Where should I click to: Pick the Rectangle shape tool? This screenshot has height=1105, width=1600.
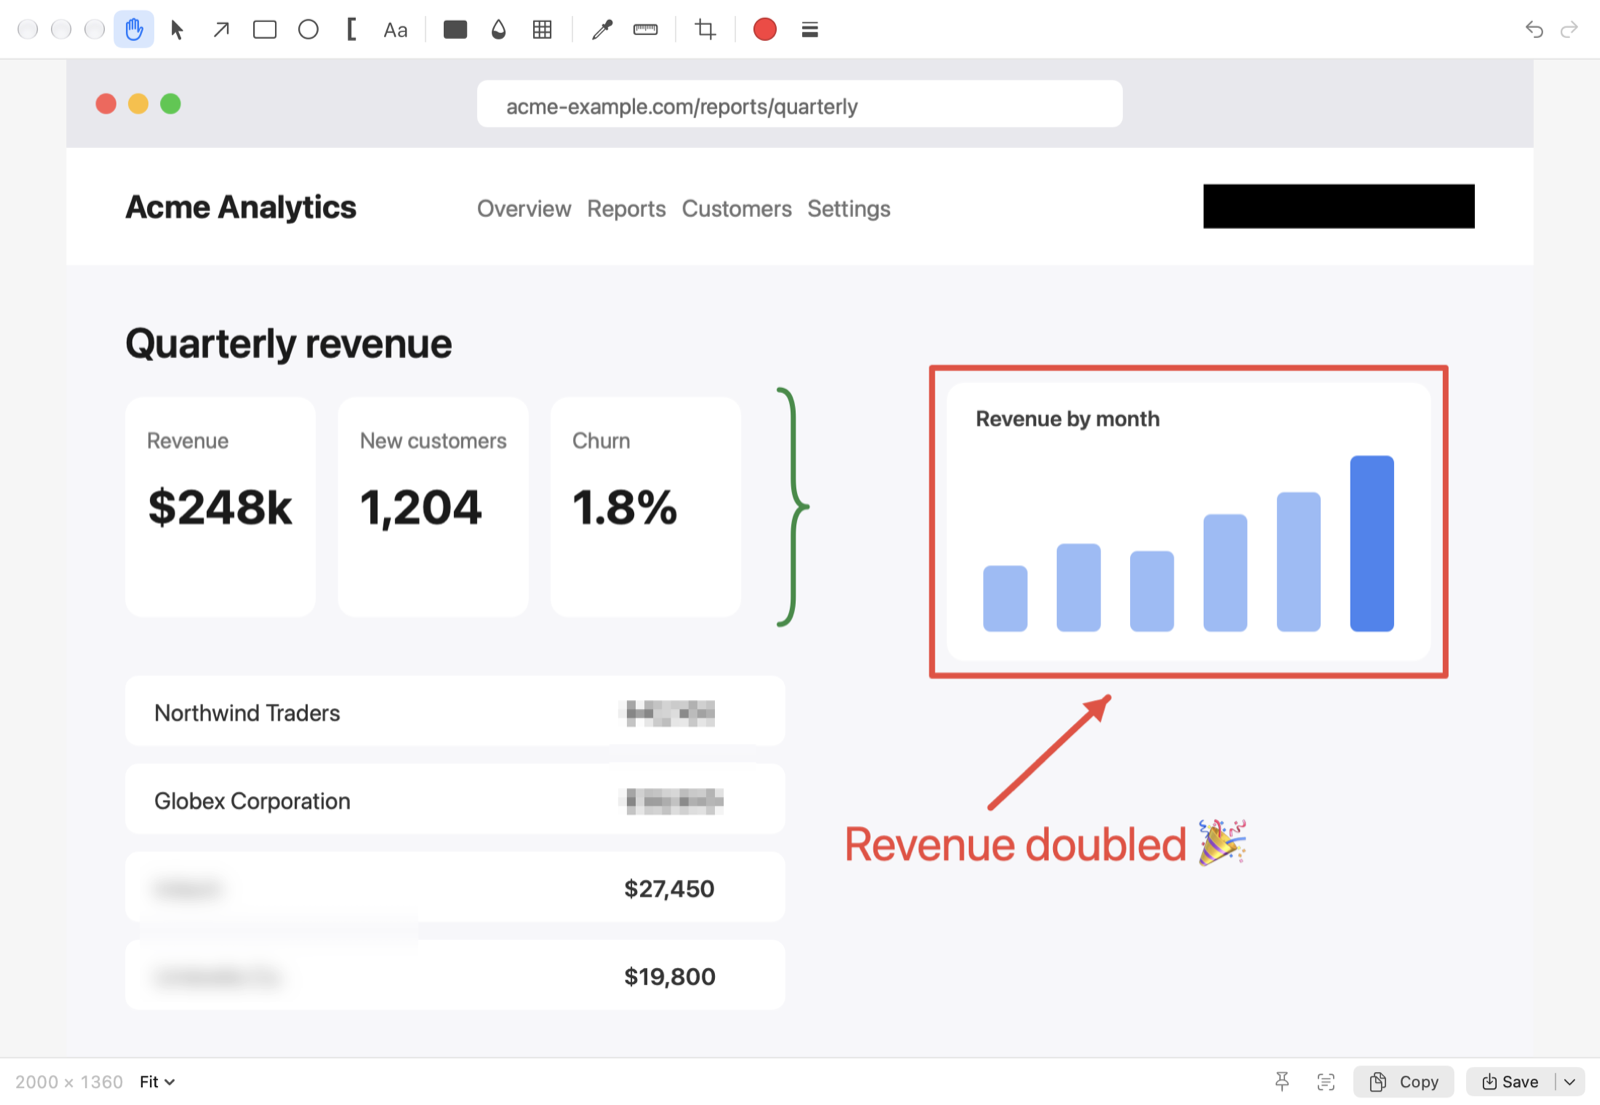(x=265, y=30)
